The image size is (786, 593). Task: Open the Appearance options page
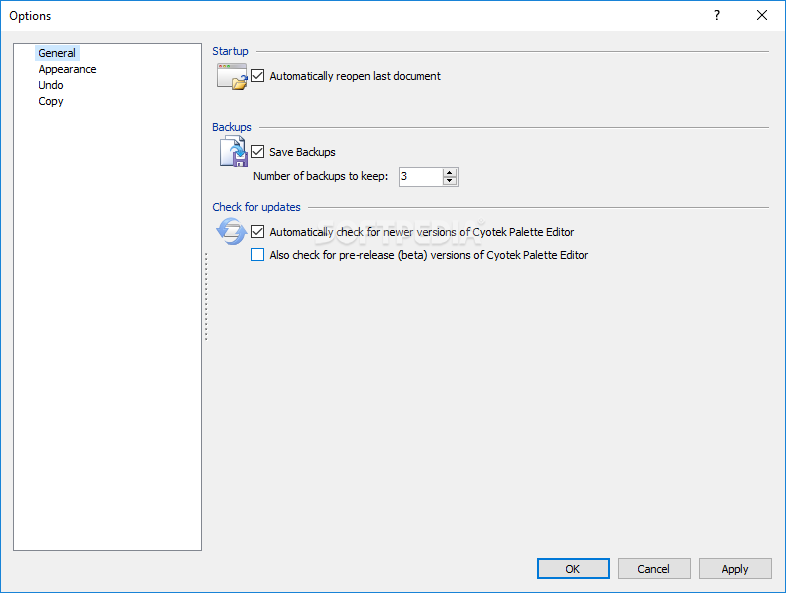click(67, 69)
